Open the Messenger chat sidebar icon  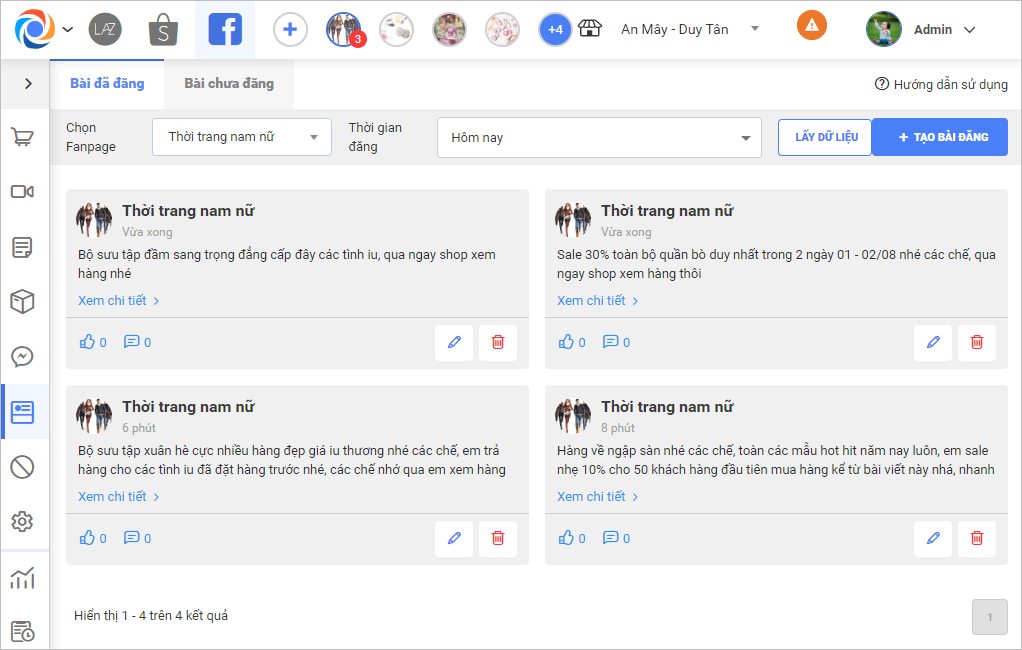point(23,357)
